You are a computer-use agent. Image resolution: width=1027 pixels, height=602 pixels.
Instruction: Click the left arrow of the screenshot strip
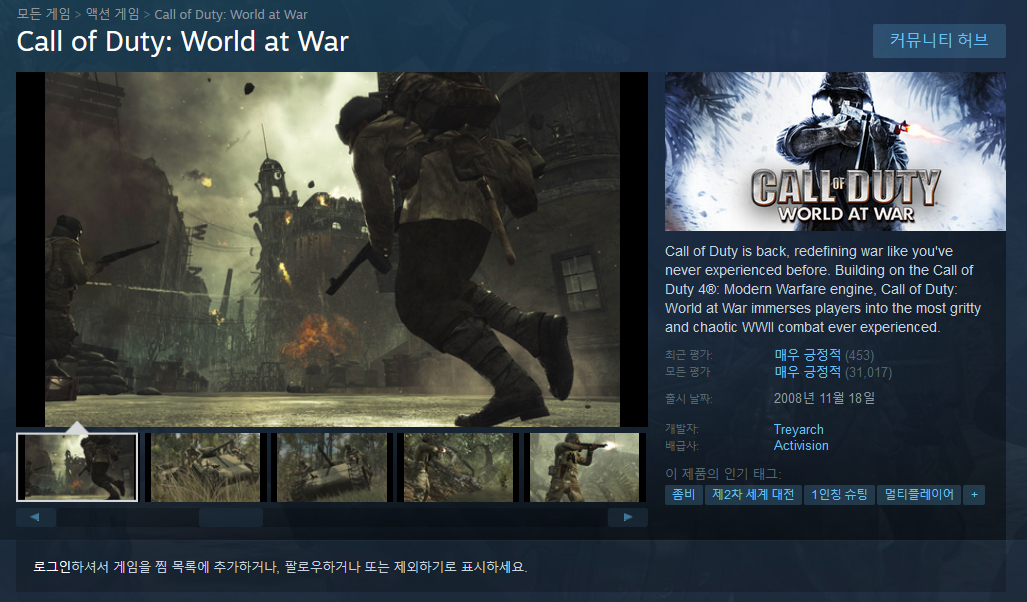[x=35, y=517]
